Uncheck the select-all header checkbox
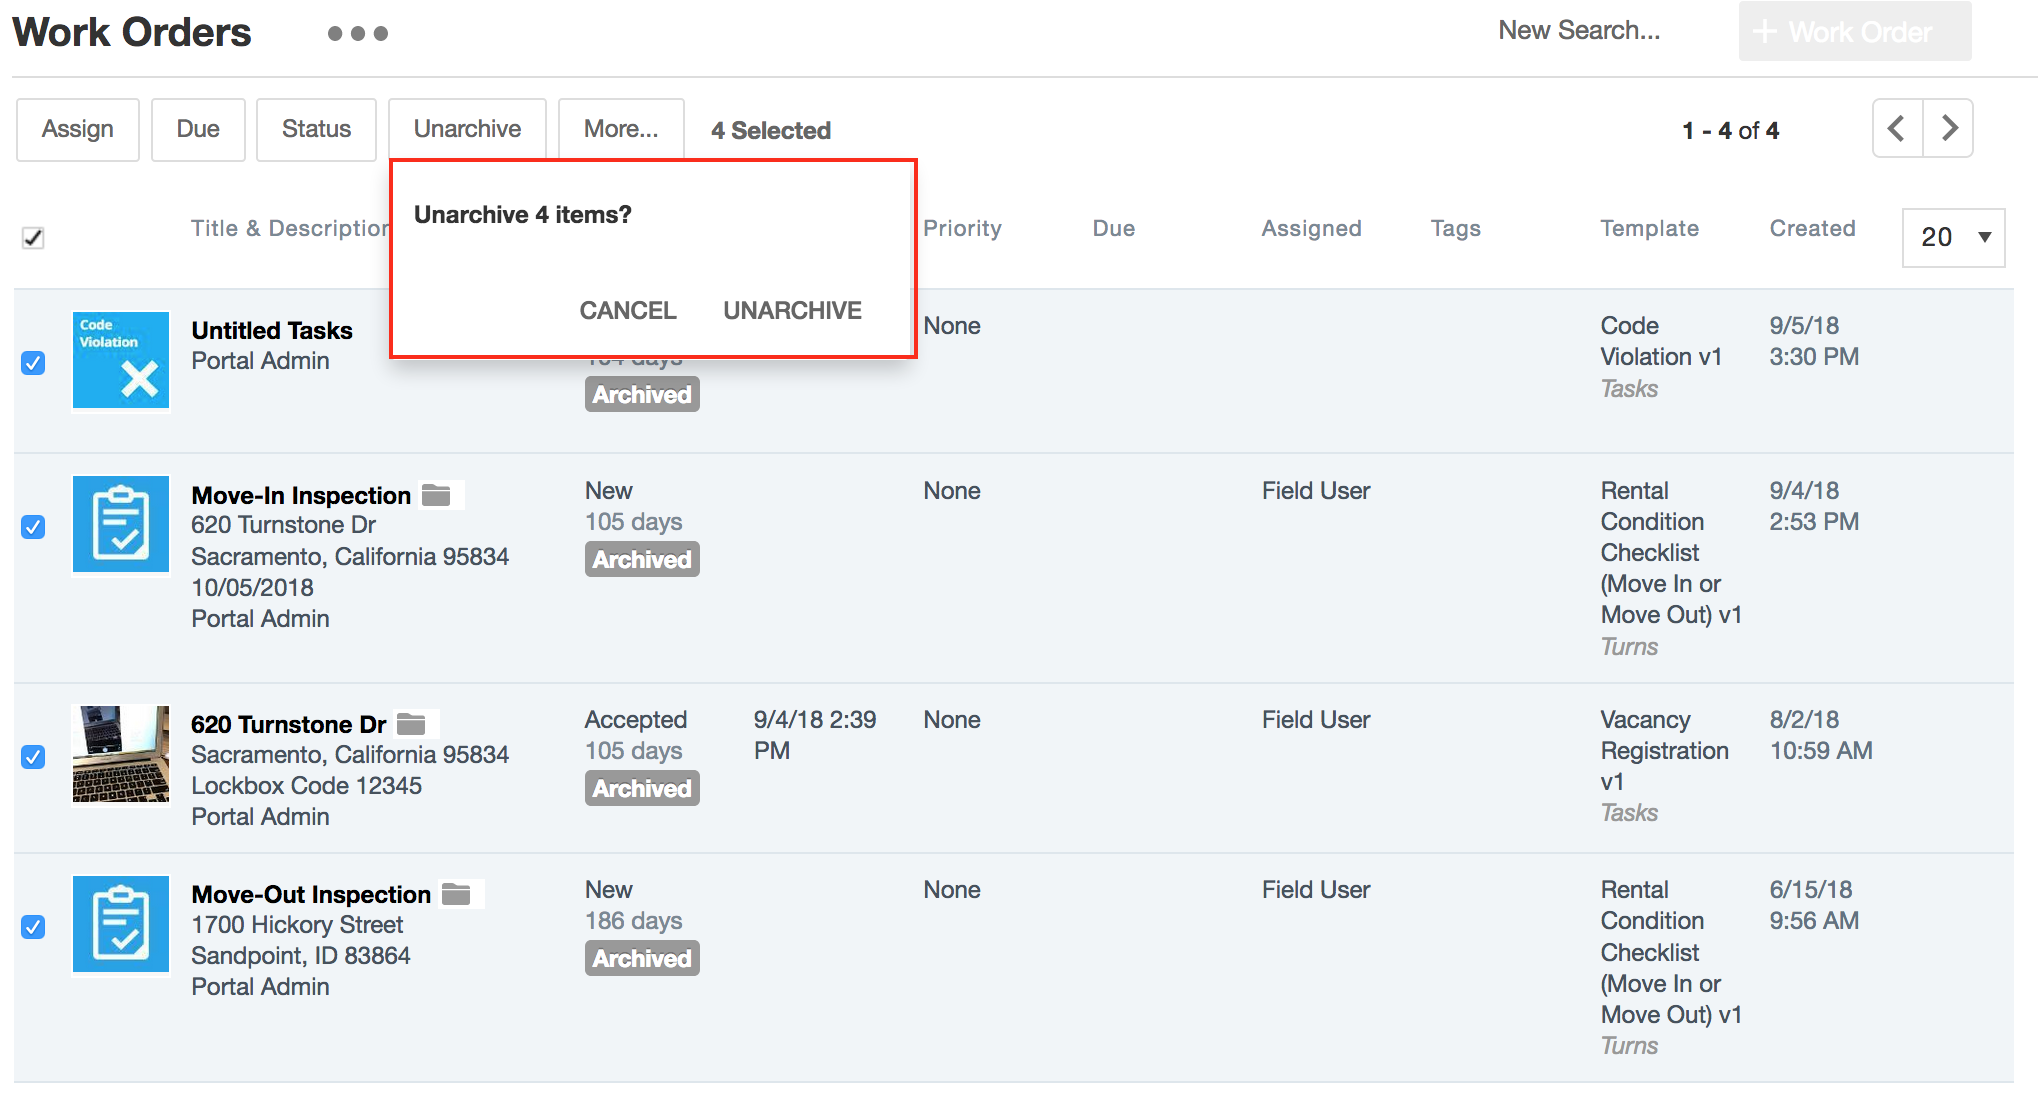The height and width of the screenshot is (1098, 2038). [x=33, y=238]
